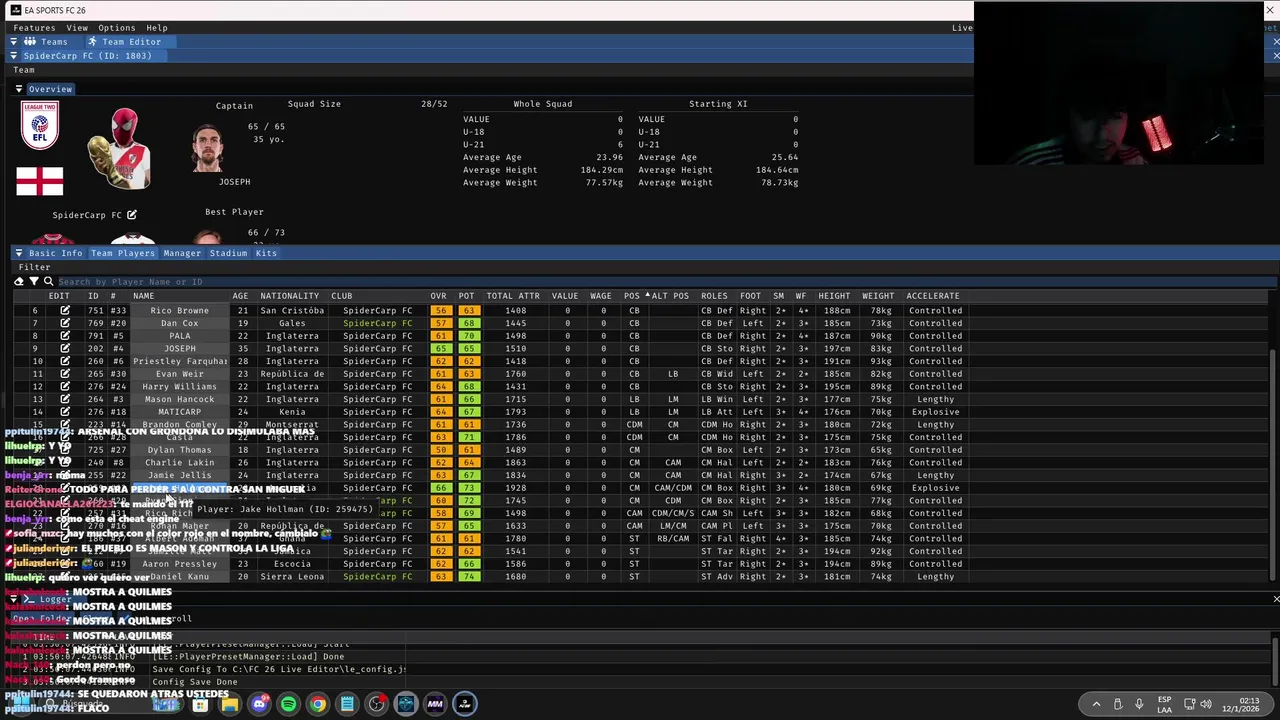Open the View menu

(77, 28)
